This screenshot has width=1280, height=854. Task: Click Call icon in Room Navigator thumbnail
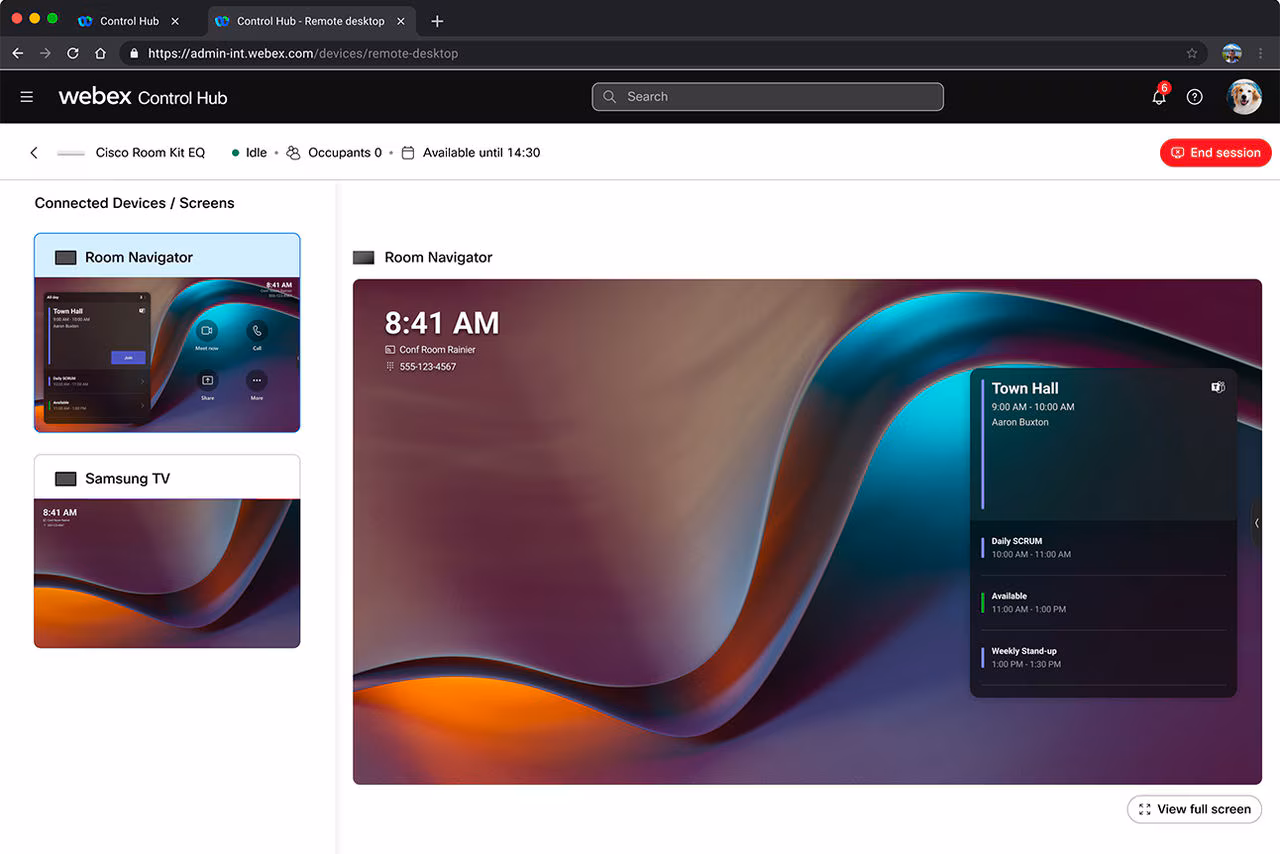point(257,331)
